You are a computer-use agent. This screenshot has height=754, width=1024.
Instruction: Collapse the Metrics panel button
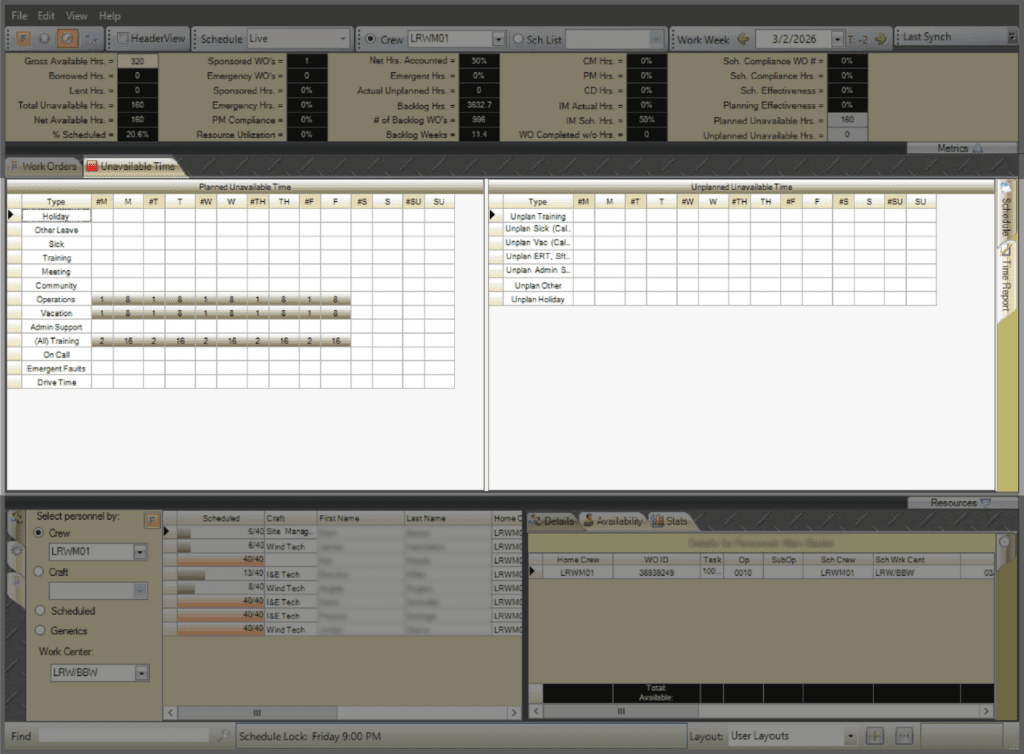(958, 148)
